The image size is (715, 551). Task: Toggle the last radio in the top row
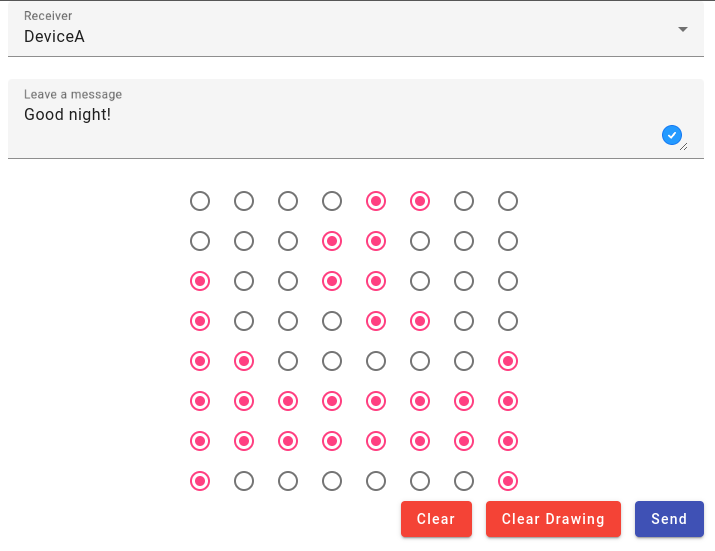point(508,201)
